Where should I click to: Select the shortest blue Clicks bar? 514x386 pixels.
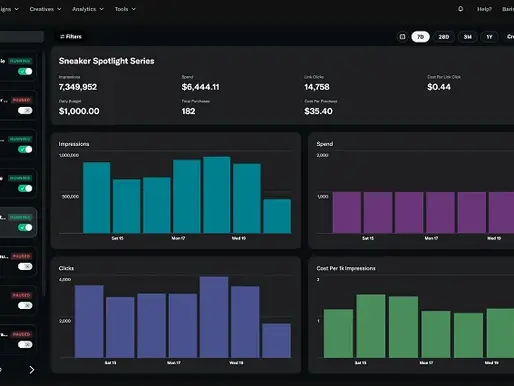click(x=276, y=341)
